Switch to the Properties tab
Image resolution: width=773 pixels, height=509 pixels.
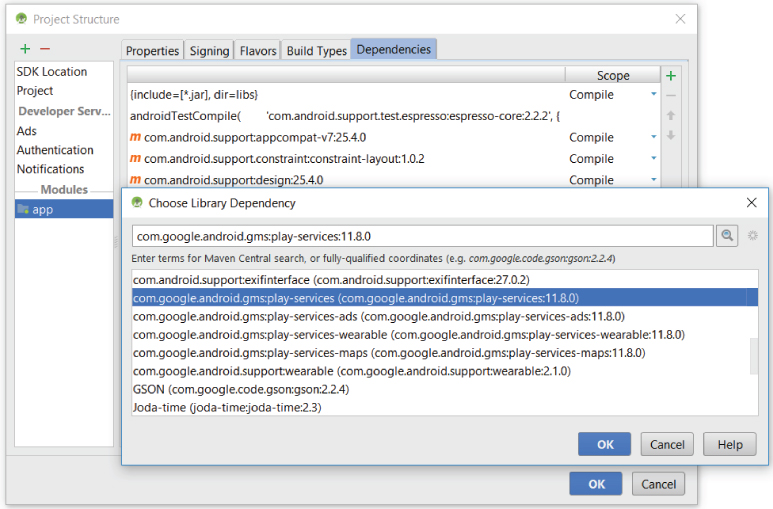[152, 51]
